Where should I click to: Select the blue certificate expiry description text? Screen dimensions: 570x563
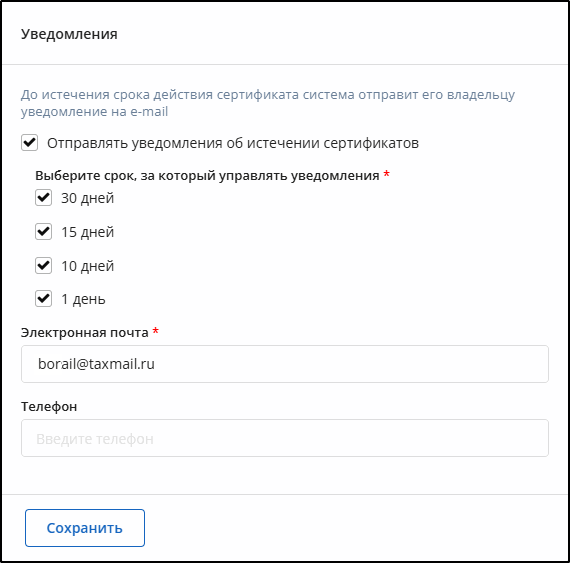268,103
